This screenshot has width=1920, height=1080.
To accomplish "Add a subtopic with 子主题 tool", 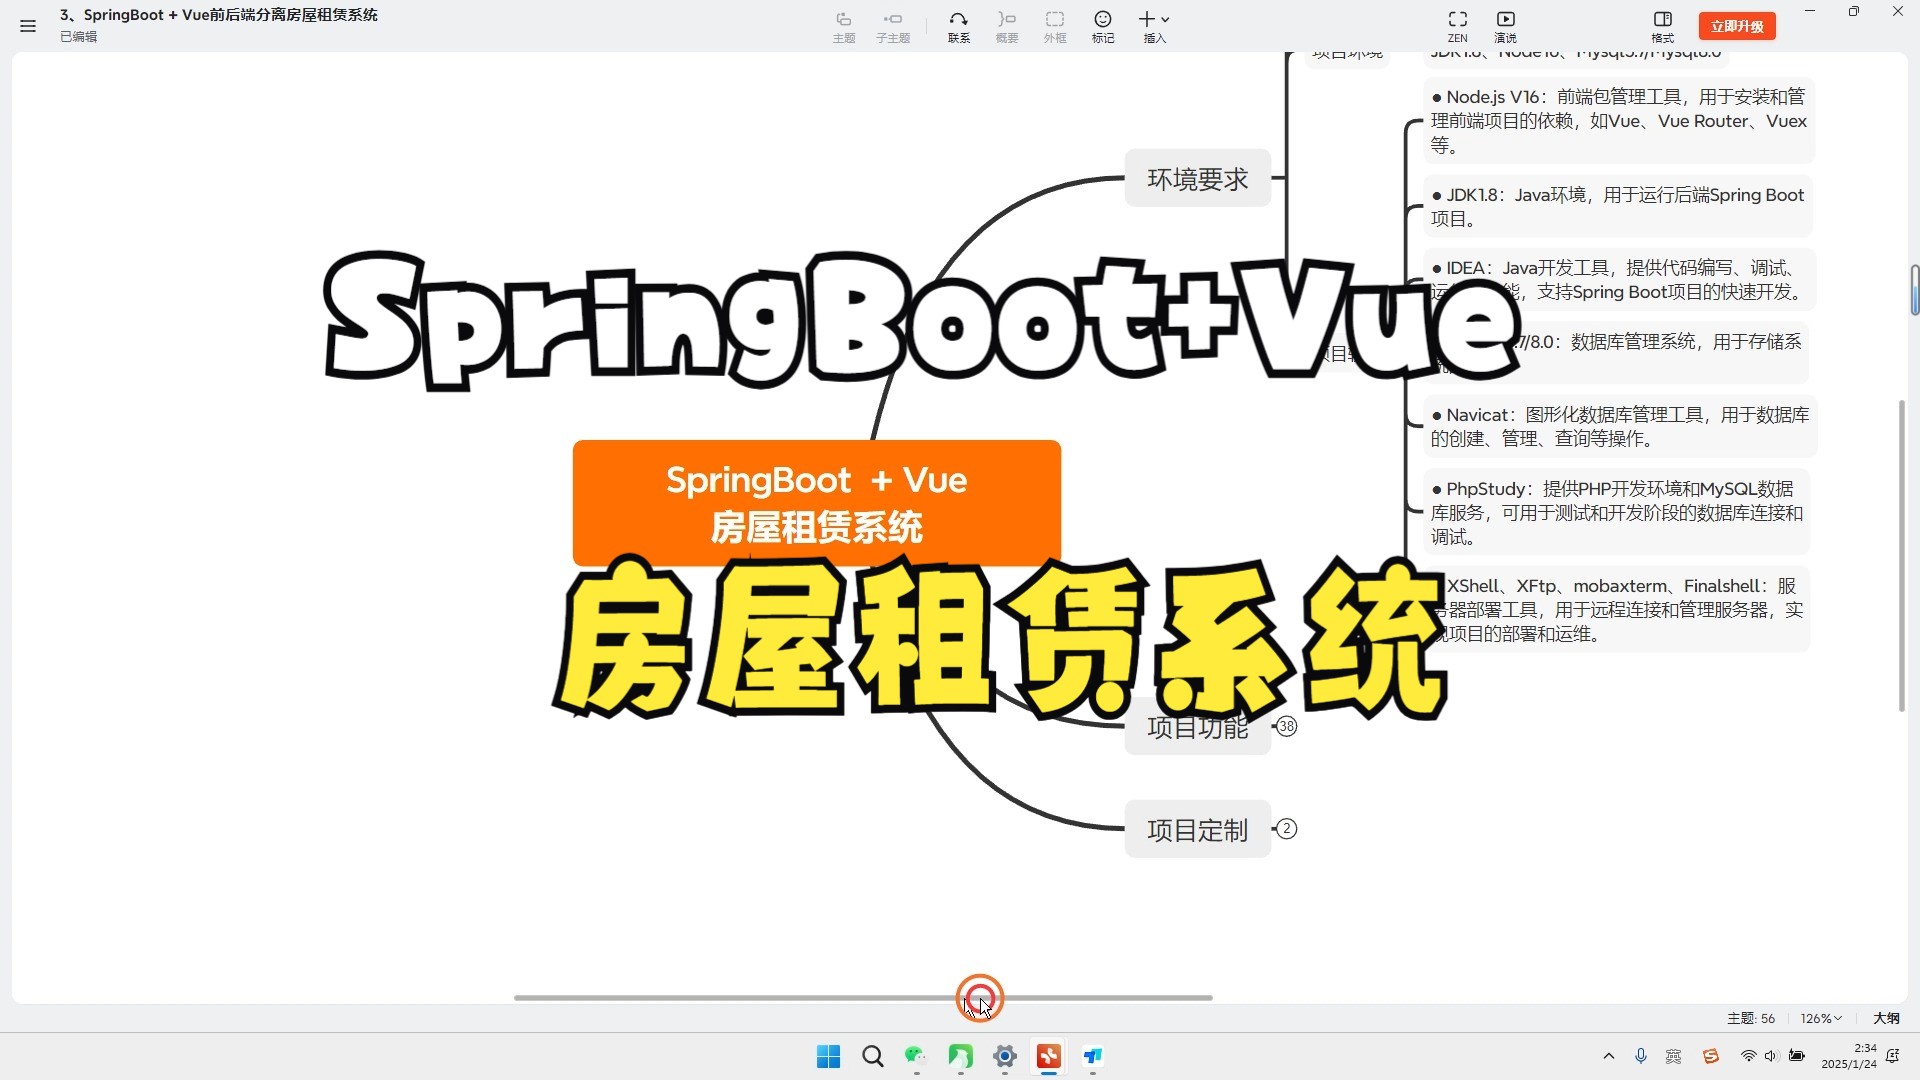I will pyautogui.click(x=893, y=27).
